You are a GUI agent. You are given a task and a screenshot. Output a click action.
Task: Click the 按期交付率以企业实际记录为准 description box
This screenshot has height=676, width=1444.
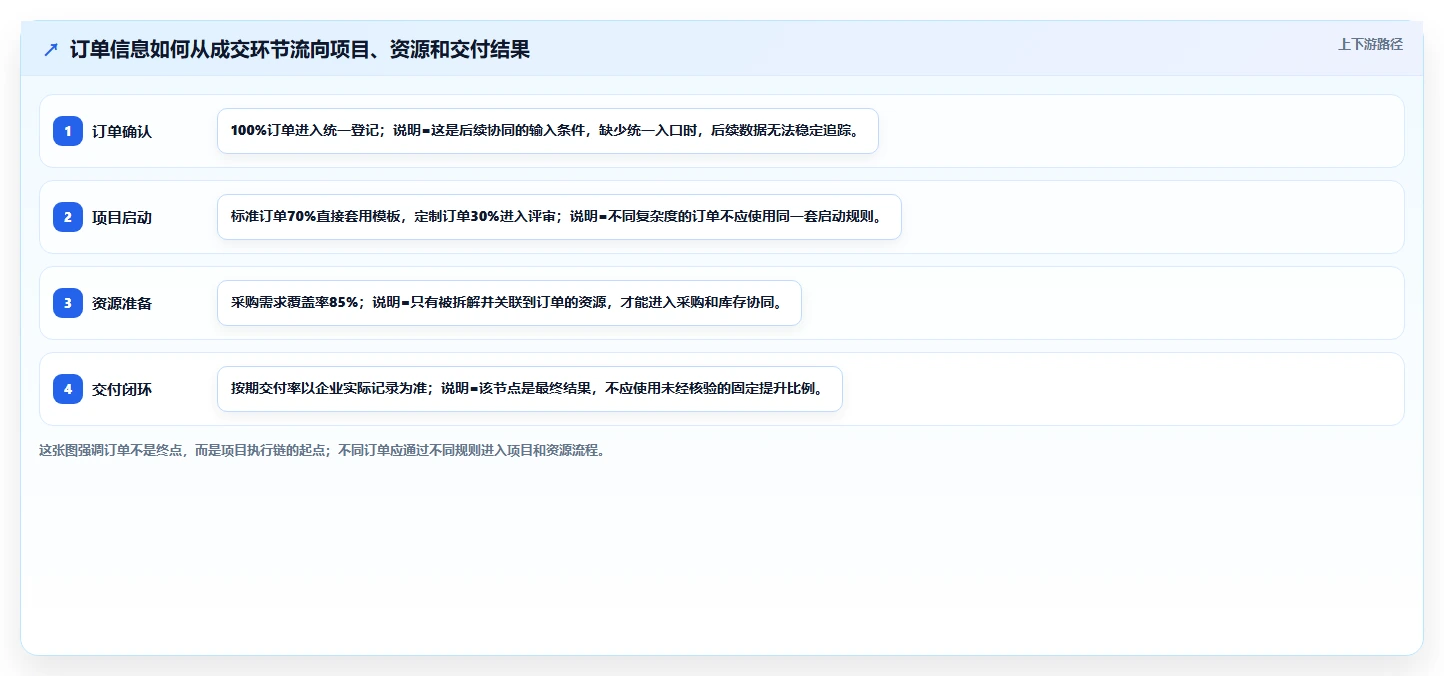coord(530,389)
